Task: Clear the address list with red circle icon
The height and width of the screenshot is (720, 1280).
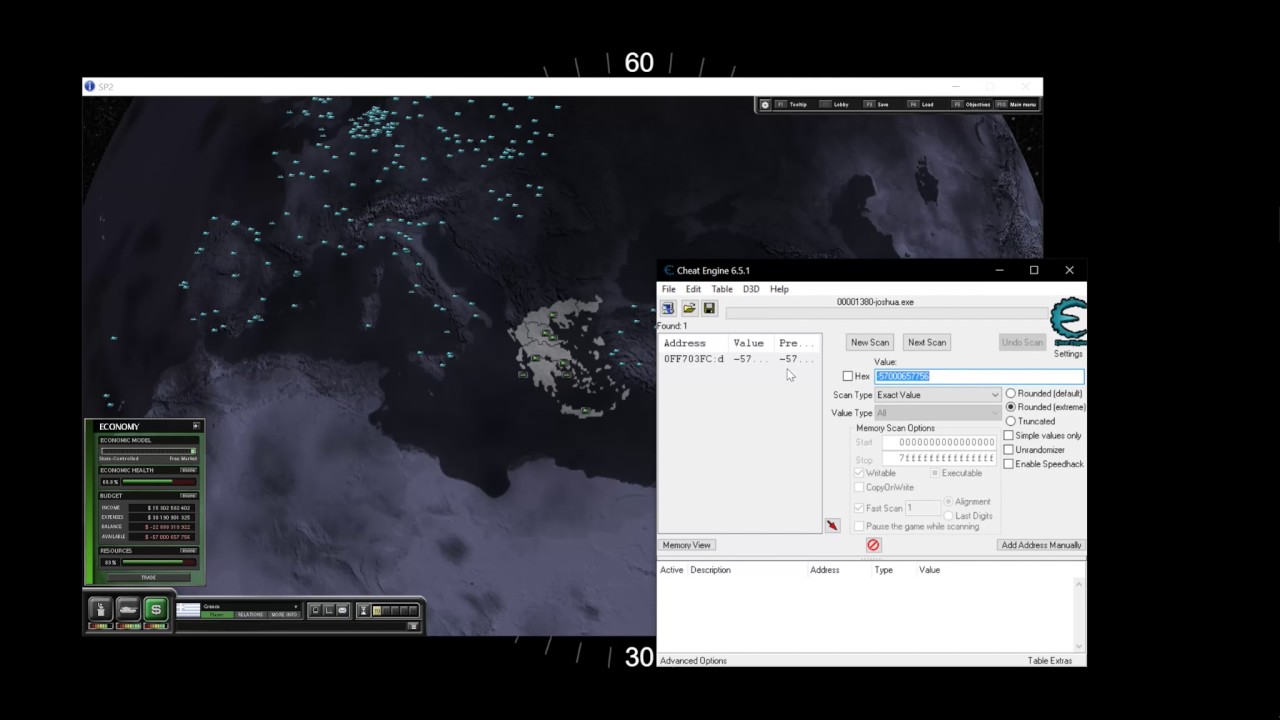Action: [873, 545]
